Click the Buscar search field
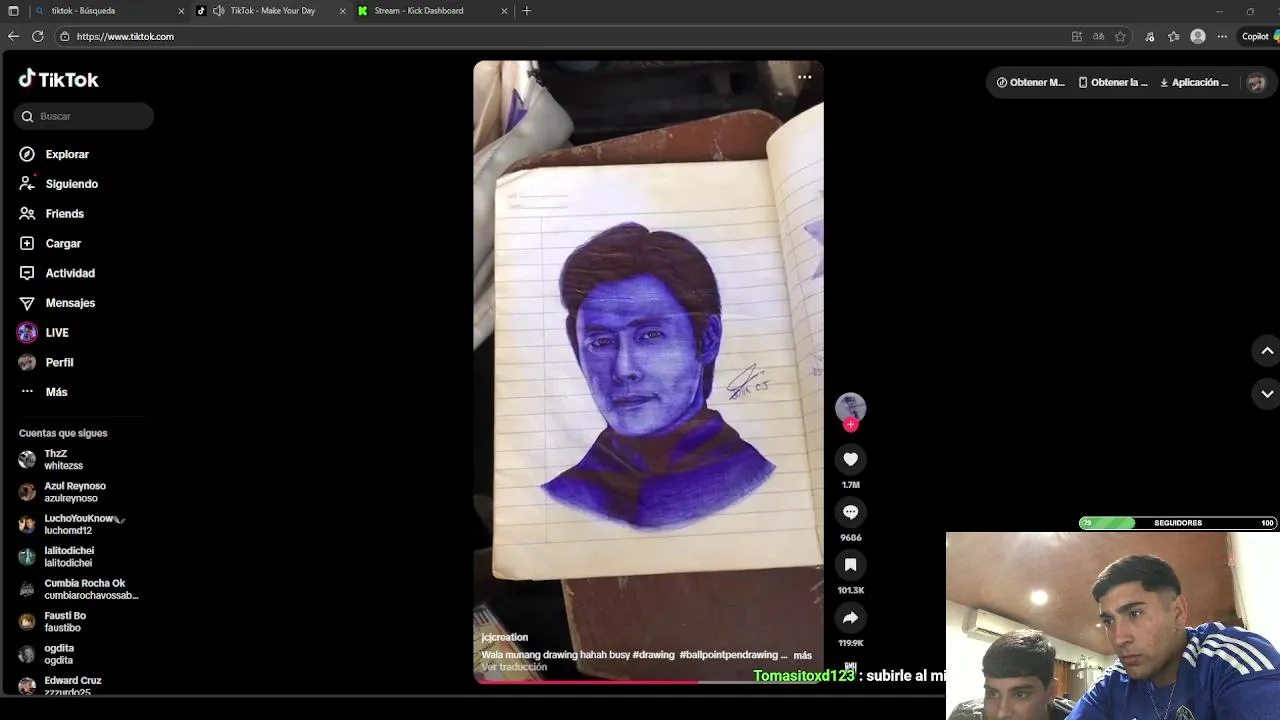 tap(84, 116)
